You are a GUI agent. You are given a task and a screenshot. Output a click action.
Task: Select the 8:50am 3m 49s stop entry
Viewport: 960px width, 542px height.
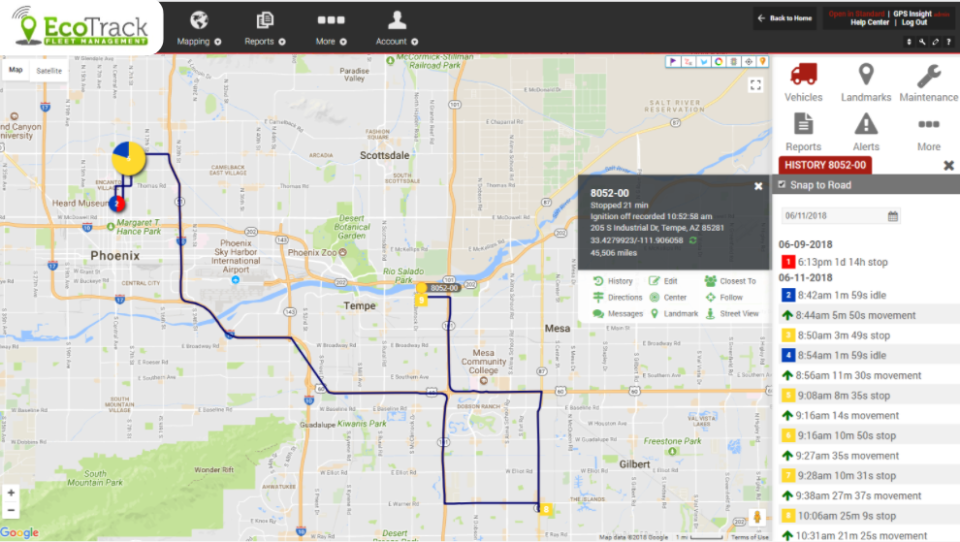[866, 336]
